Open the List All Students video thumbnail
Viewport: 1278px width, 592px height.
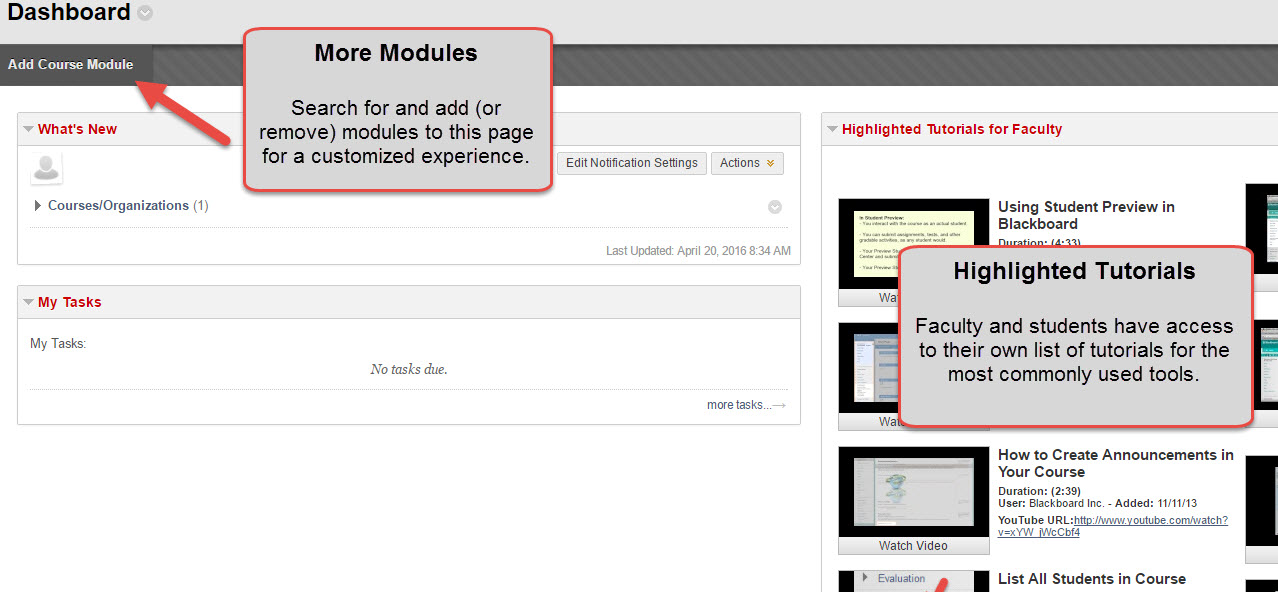click(x=914, y=581)
